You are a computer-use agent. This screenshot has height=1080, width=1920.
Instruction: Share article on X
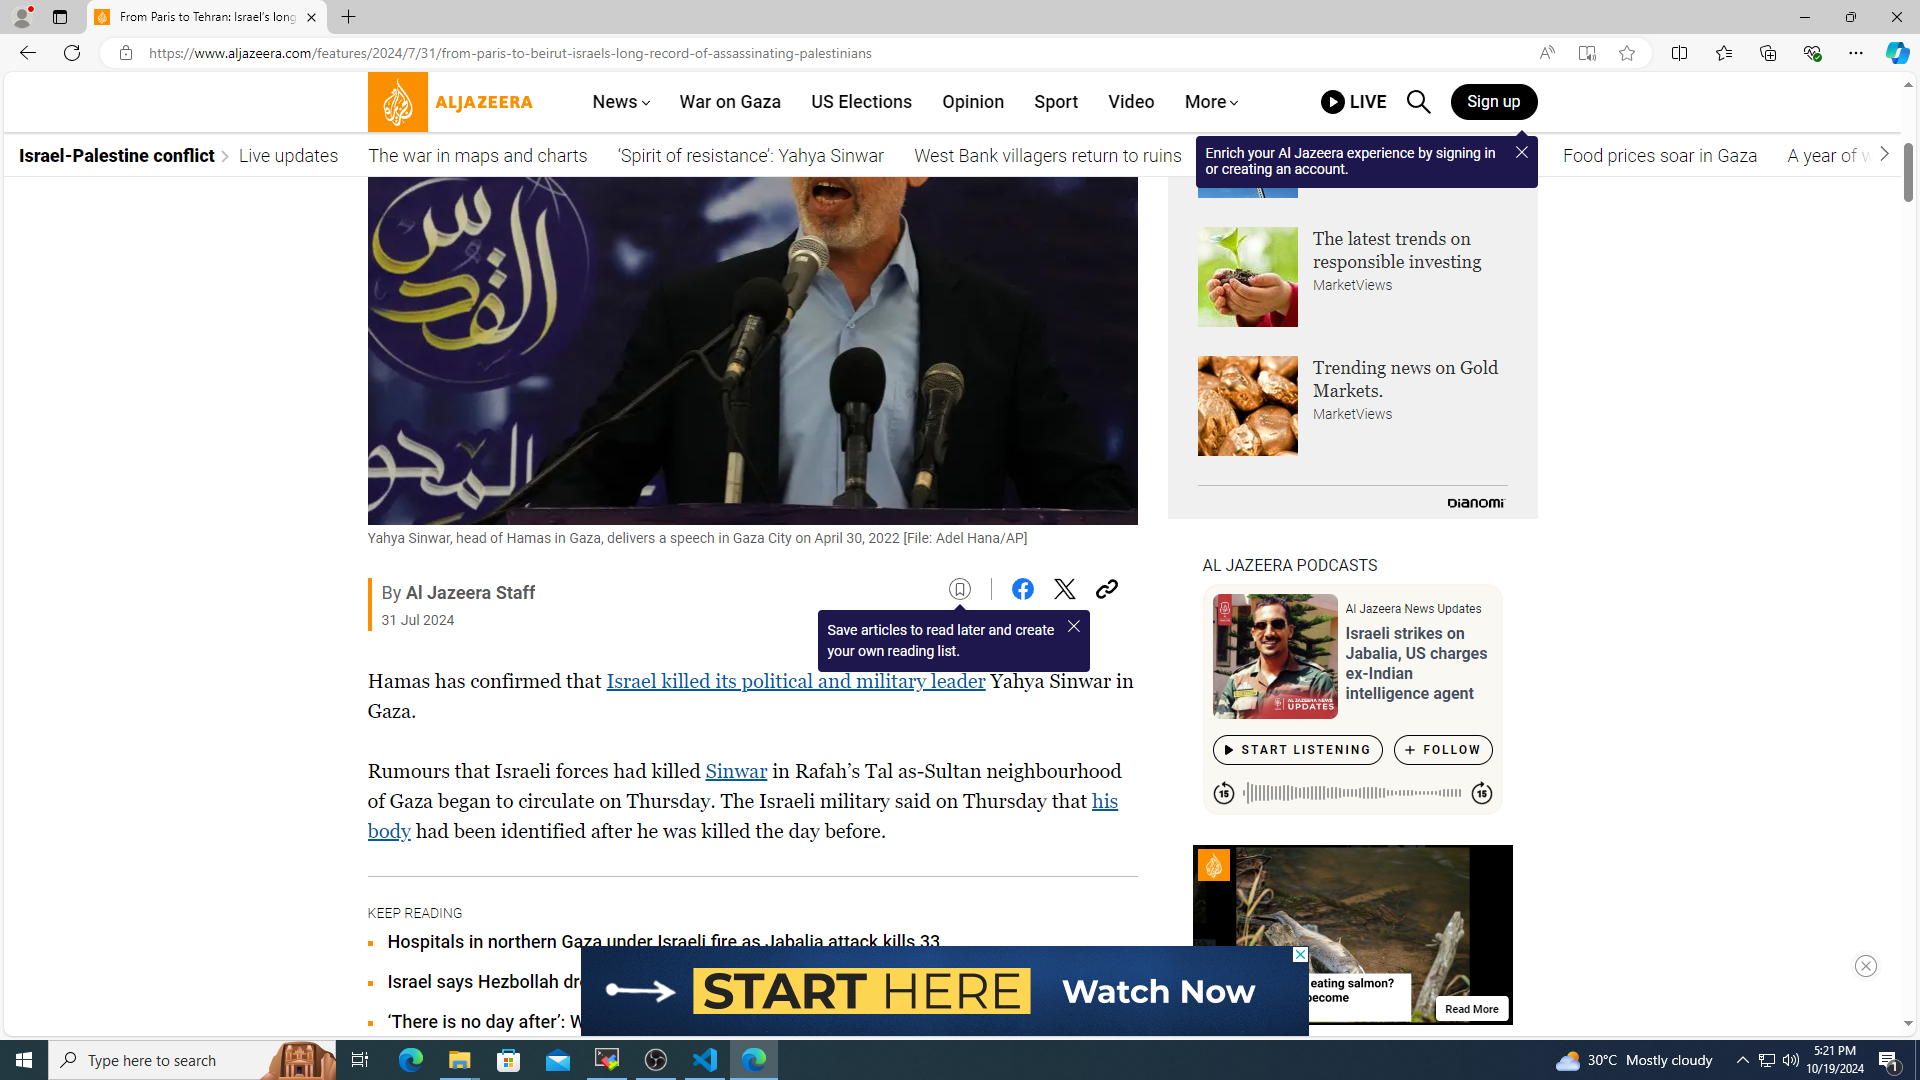click(x=1064, y=589)
